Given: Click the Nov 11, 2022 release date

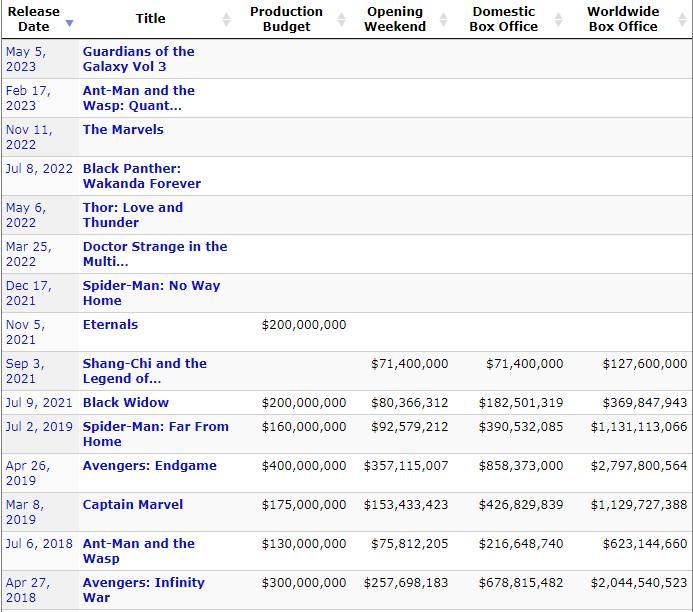Looking at the screenshot, I should 29,137.
